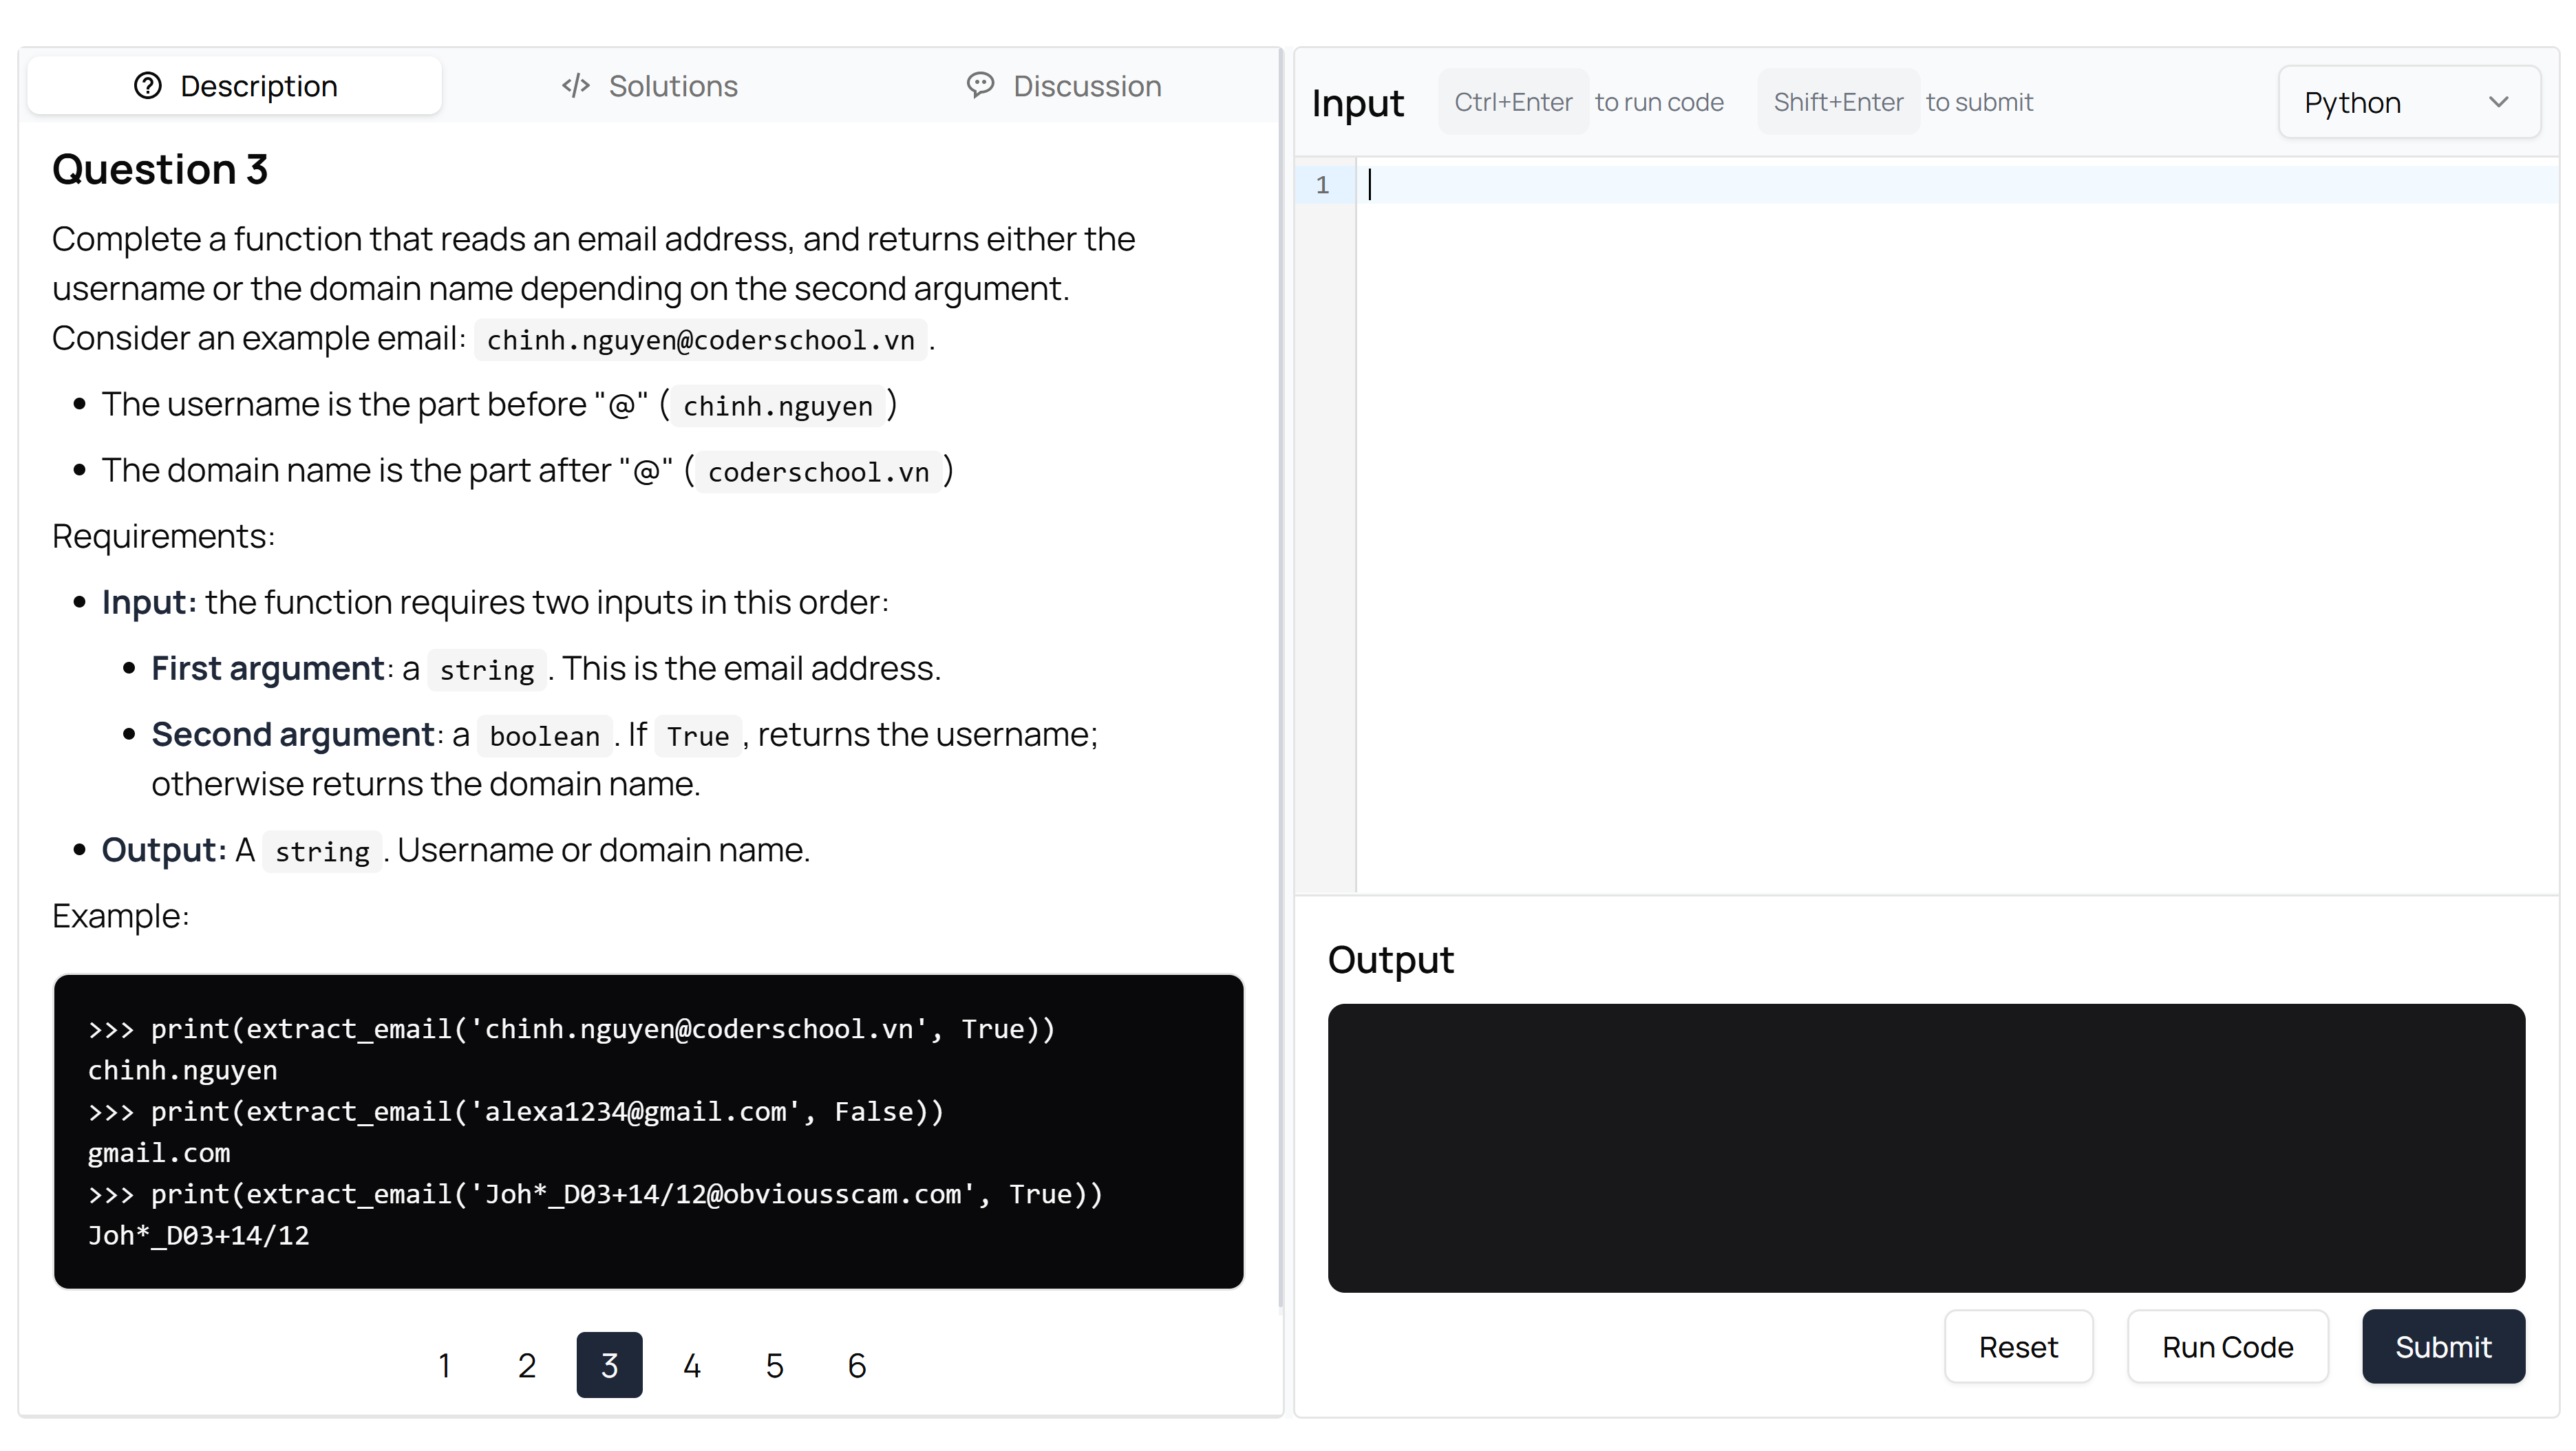
Task: Click the Reset button
Action: pyautogui.click(x=2018, y=1347)
